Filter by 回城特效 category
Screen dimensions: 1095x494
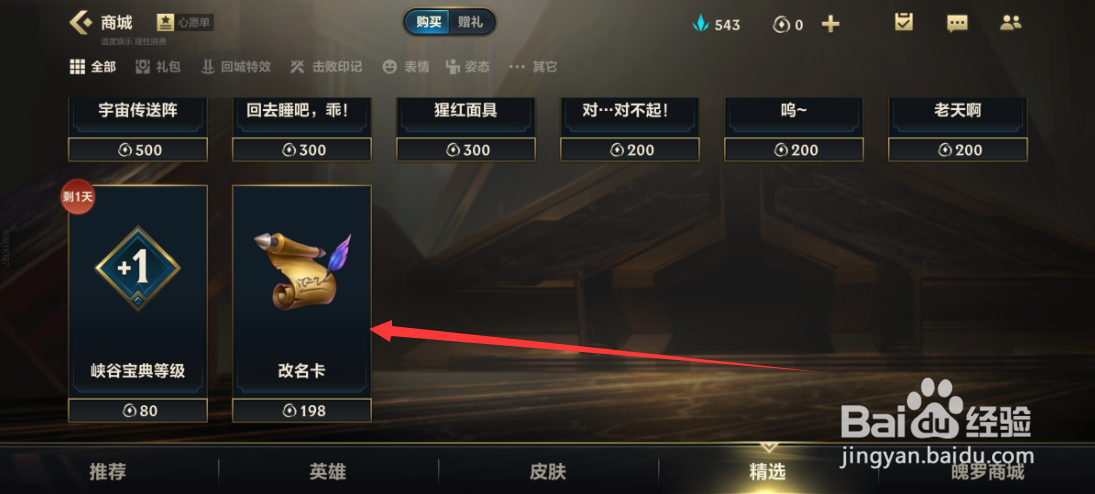pyautogui.click(x=235, y=67)
